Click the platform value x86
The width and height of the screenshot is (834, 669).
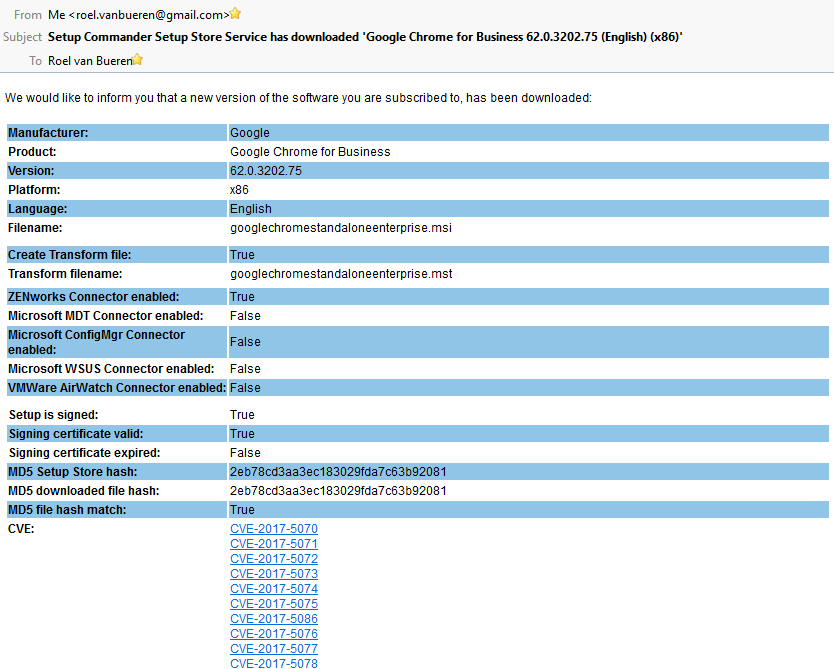239,190
